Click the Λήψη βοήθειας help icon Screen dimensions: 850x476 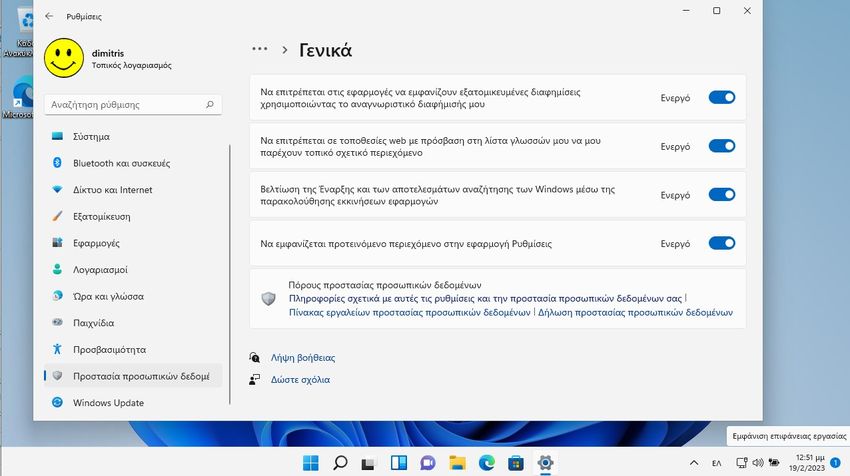[x=254, y=357]
